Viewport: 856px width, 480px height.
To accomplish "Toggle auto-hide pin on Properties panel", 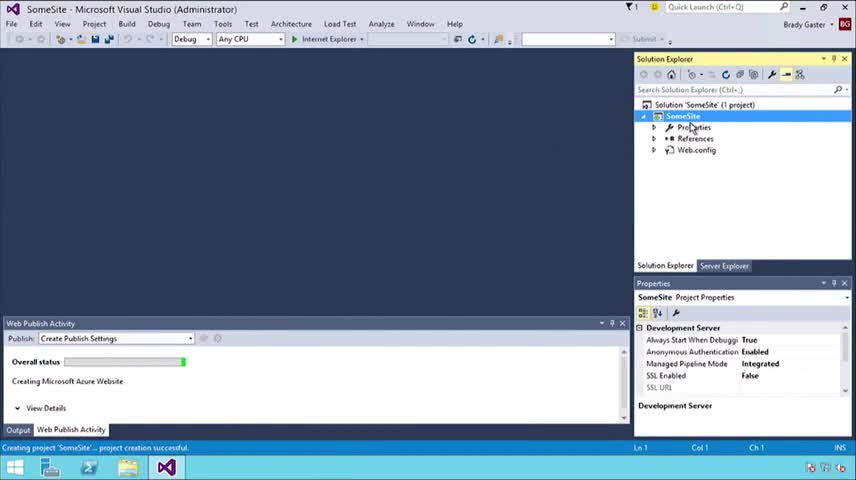I will click(834, 283).
